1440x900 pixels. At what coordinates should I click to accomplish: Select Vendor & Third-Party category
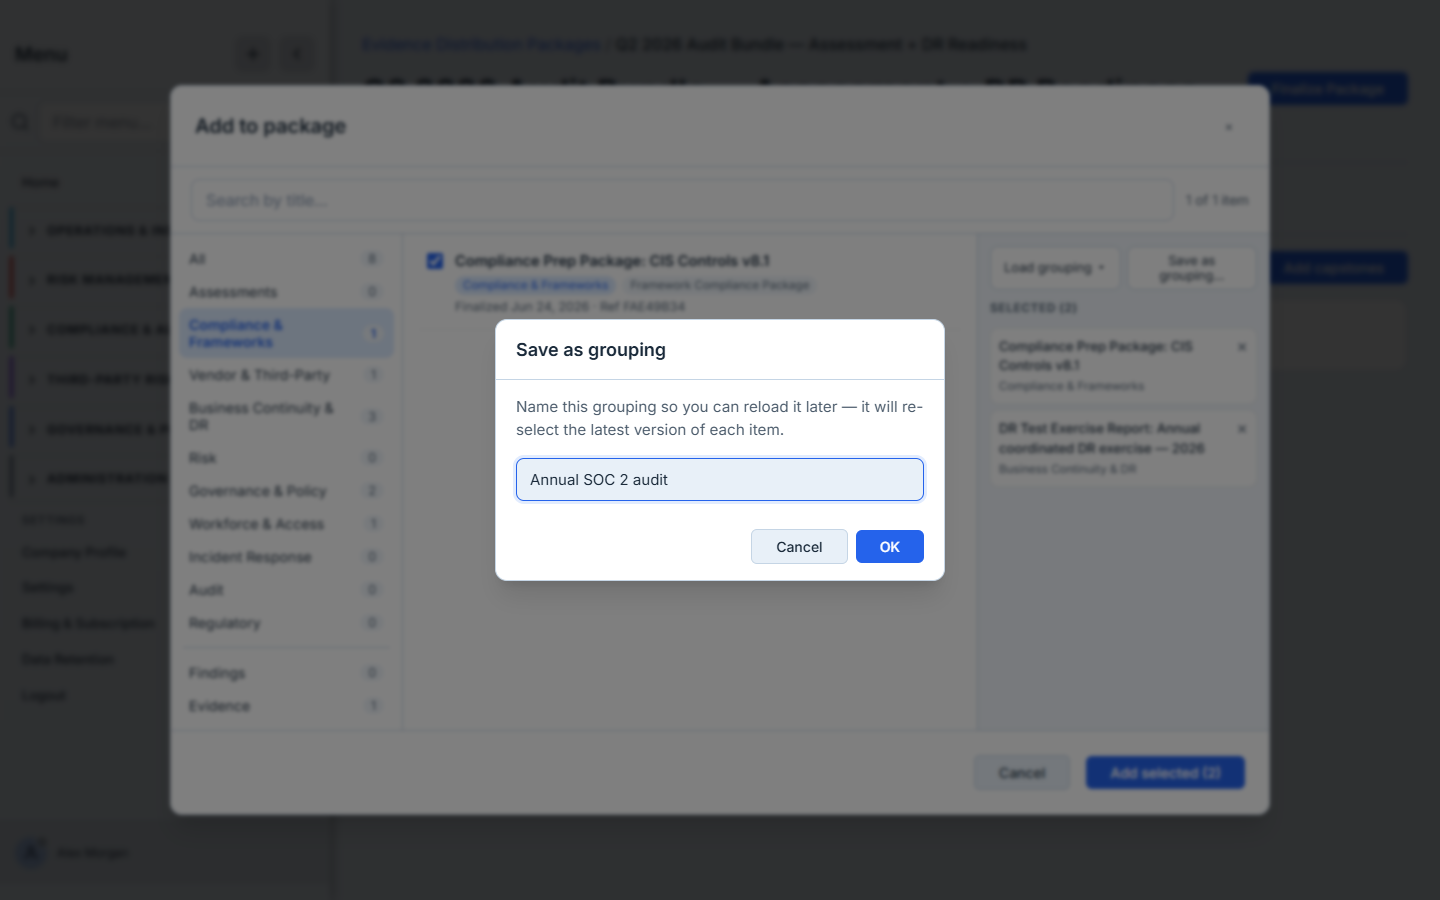(286, 375)
